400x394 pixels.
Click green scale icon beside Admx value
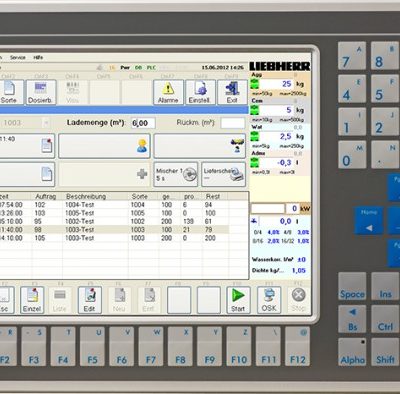tap(255, 162)
